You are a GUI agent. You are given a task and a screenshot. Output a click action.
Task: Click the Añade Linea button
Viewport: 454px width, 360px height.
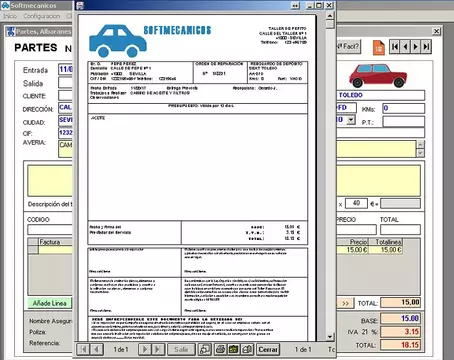click(x=50, y=303)
